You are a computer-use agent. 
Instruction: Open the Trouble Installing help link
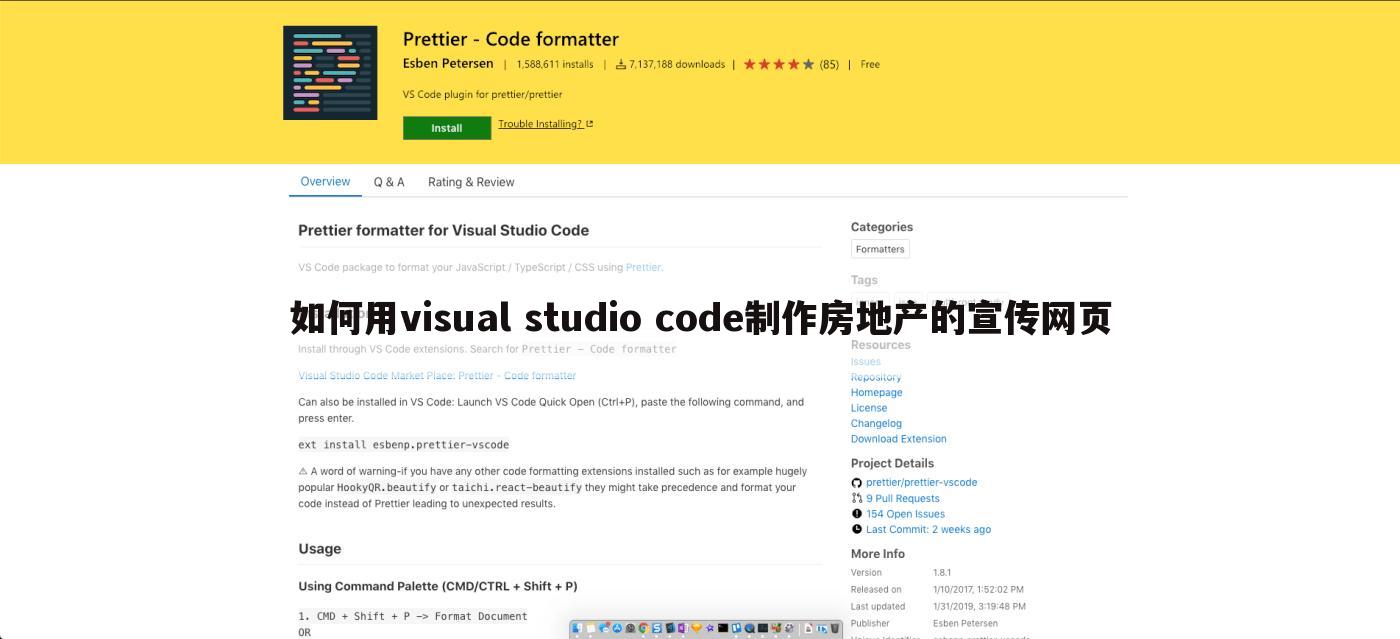pyautogui.click(x=540, y=124)
